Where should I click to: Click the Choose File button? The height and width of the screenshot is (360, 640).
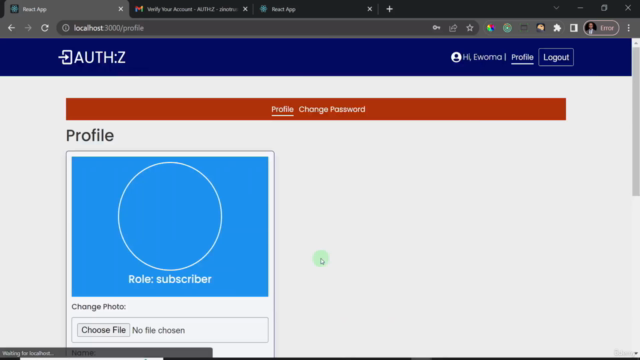click(103, 330)
